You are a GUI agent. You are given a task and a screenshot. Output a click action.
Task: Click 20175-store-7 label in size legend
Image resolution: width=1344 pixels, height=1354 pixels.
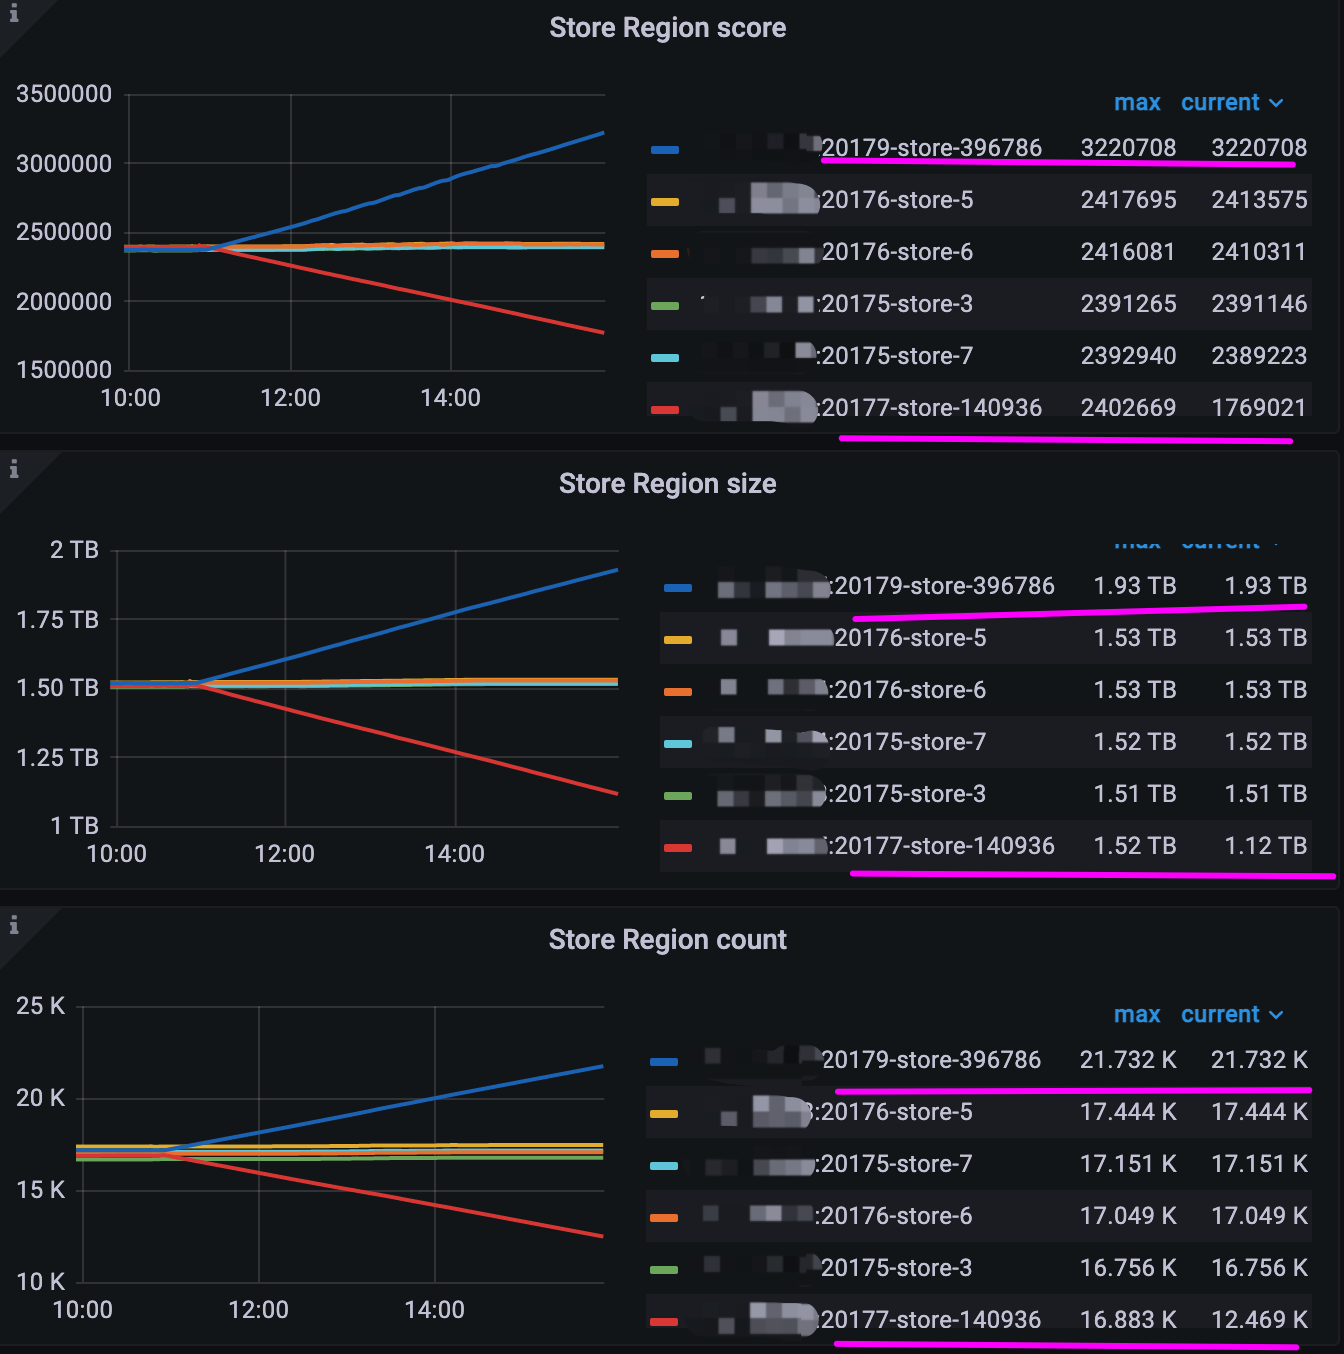tap(909, 742)
